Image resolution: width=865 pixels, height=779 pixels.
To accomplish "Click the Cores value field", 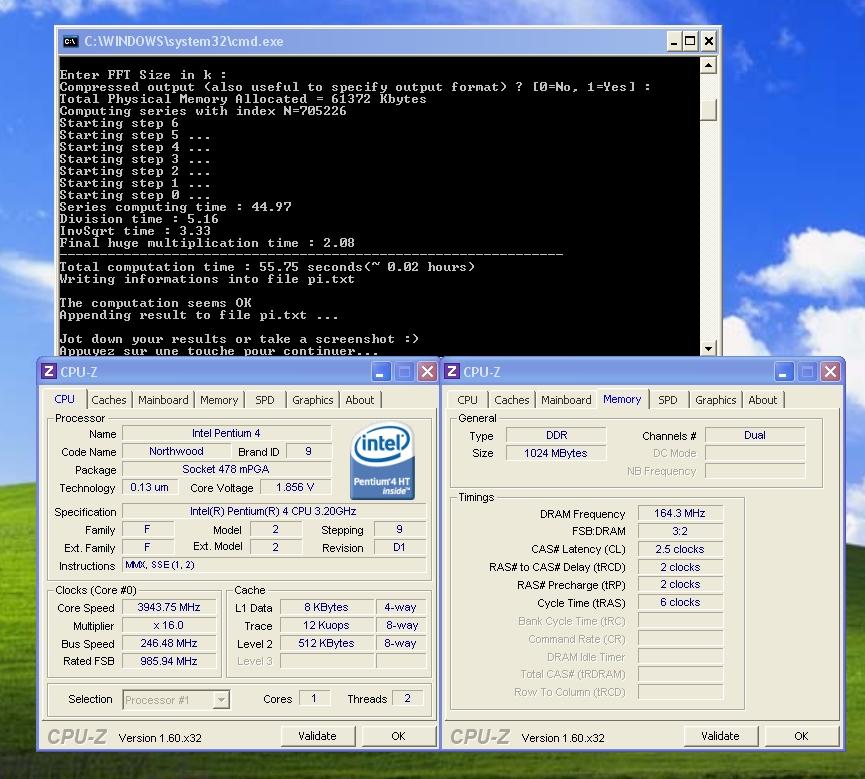I will pos(314,698).
